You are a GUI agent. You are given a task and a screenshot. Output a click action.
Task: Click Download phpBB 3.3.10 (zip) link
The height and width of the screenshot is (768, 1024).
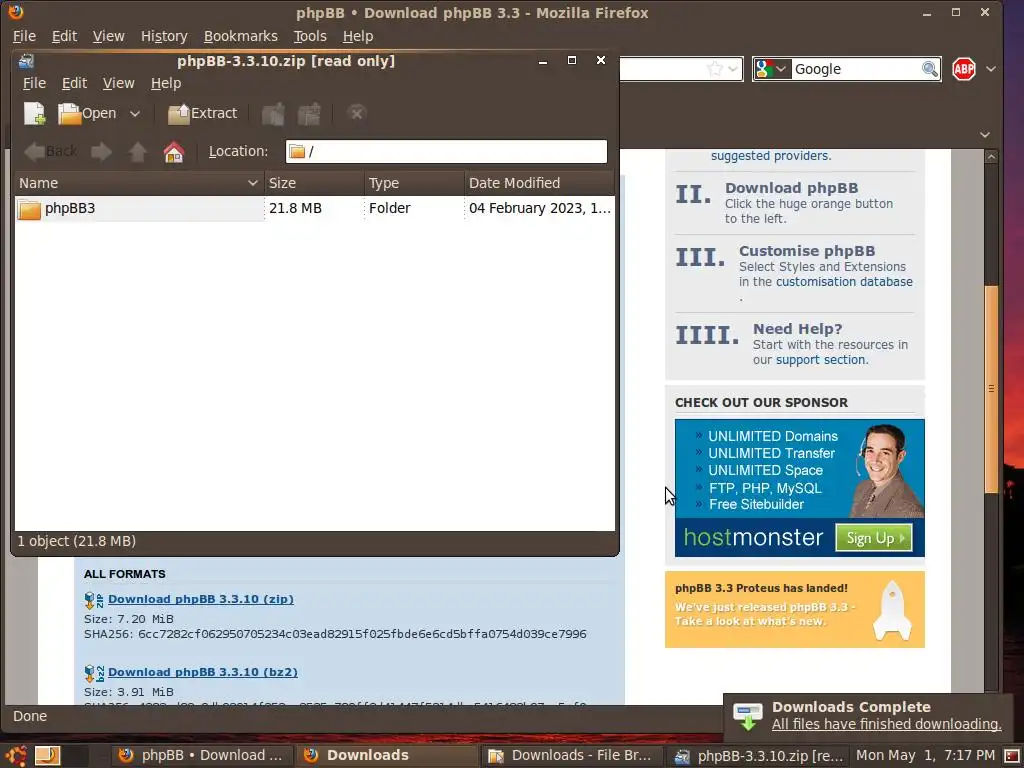[200, 599]
